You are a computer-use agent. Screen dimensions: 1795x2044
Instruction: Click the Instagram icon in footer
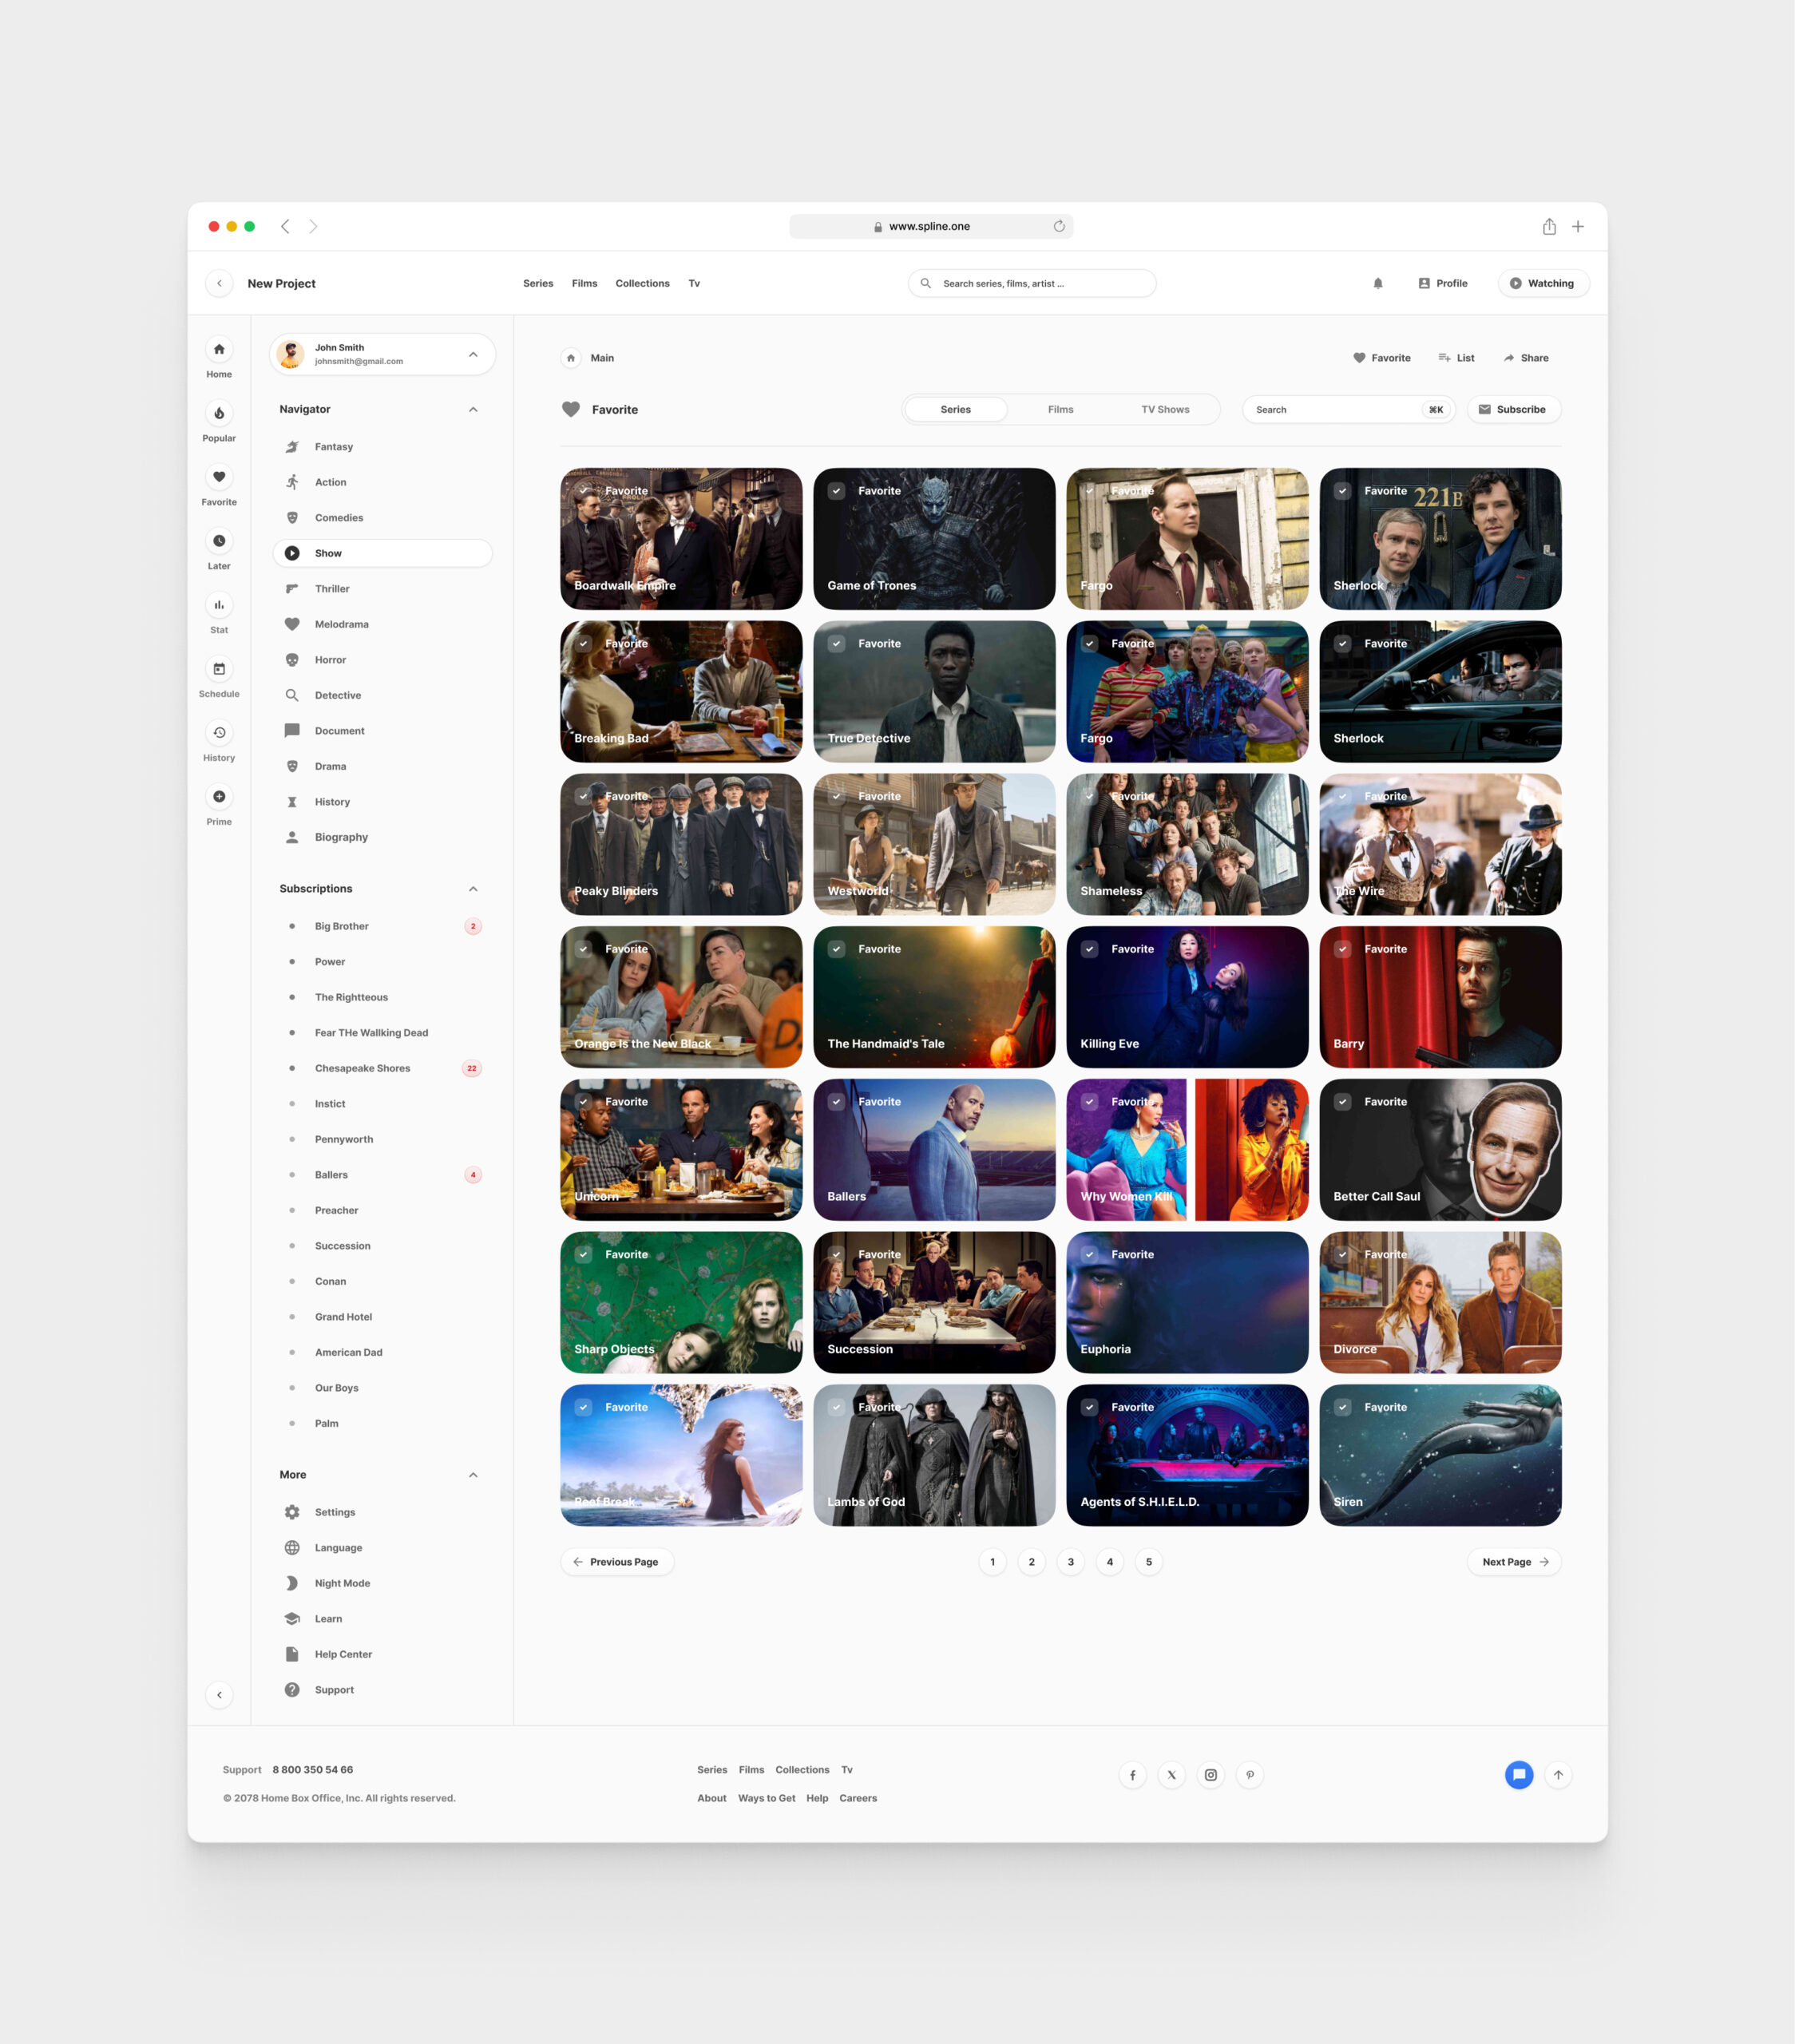click(x=1210, y=1775)
